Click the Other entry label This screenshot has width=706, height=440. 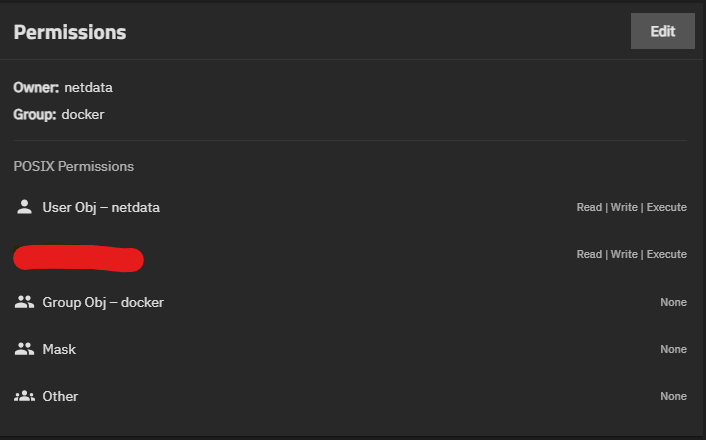click(x=60, y=396)
